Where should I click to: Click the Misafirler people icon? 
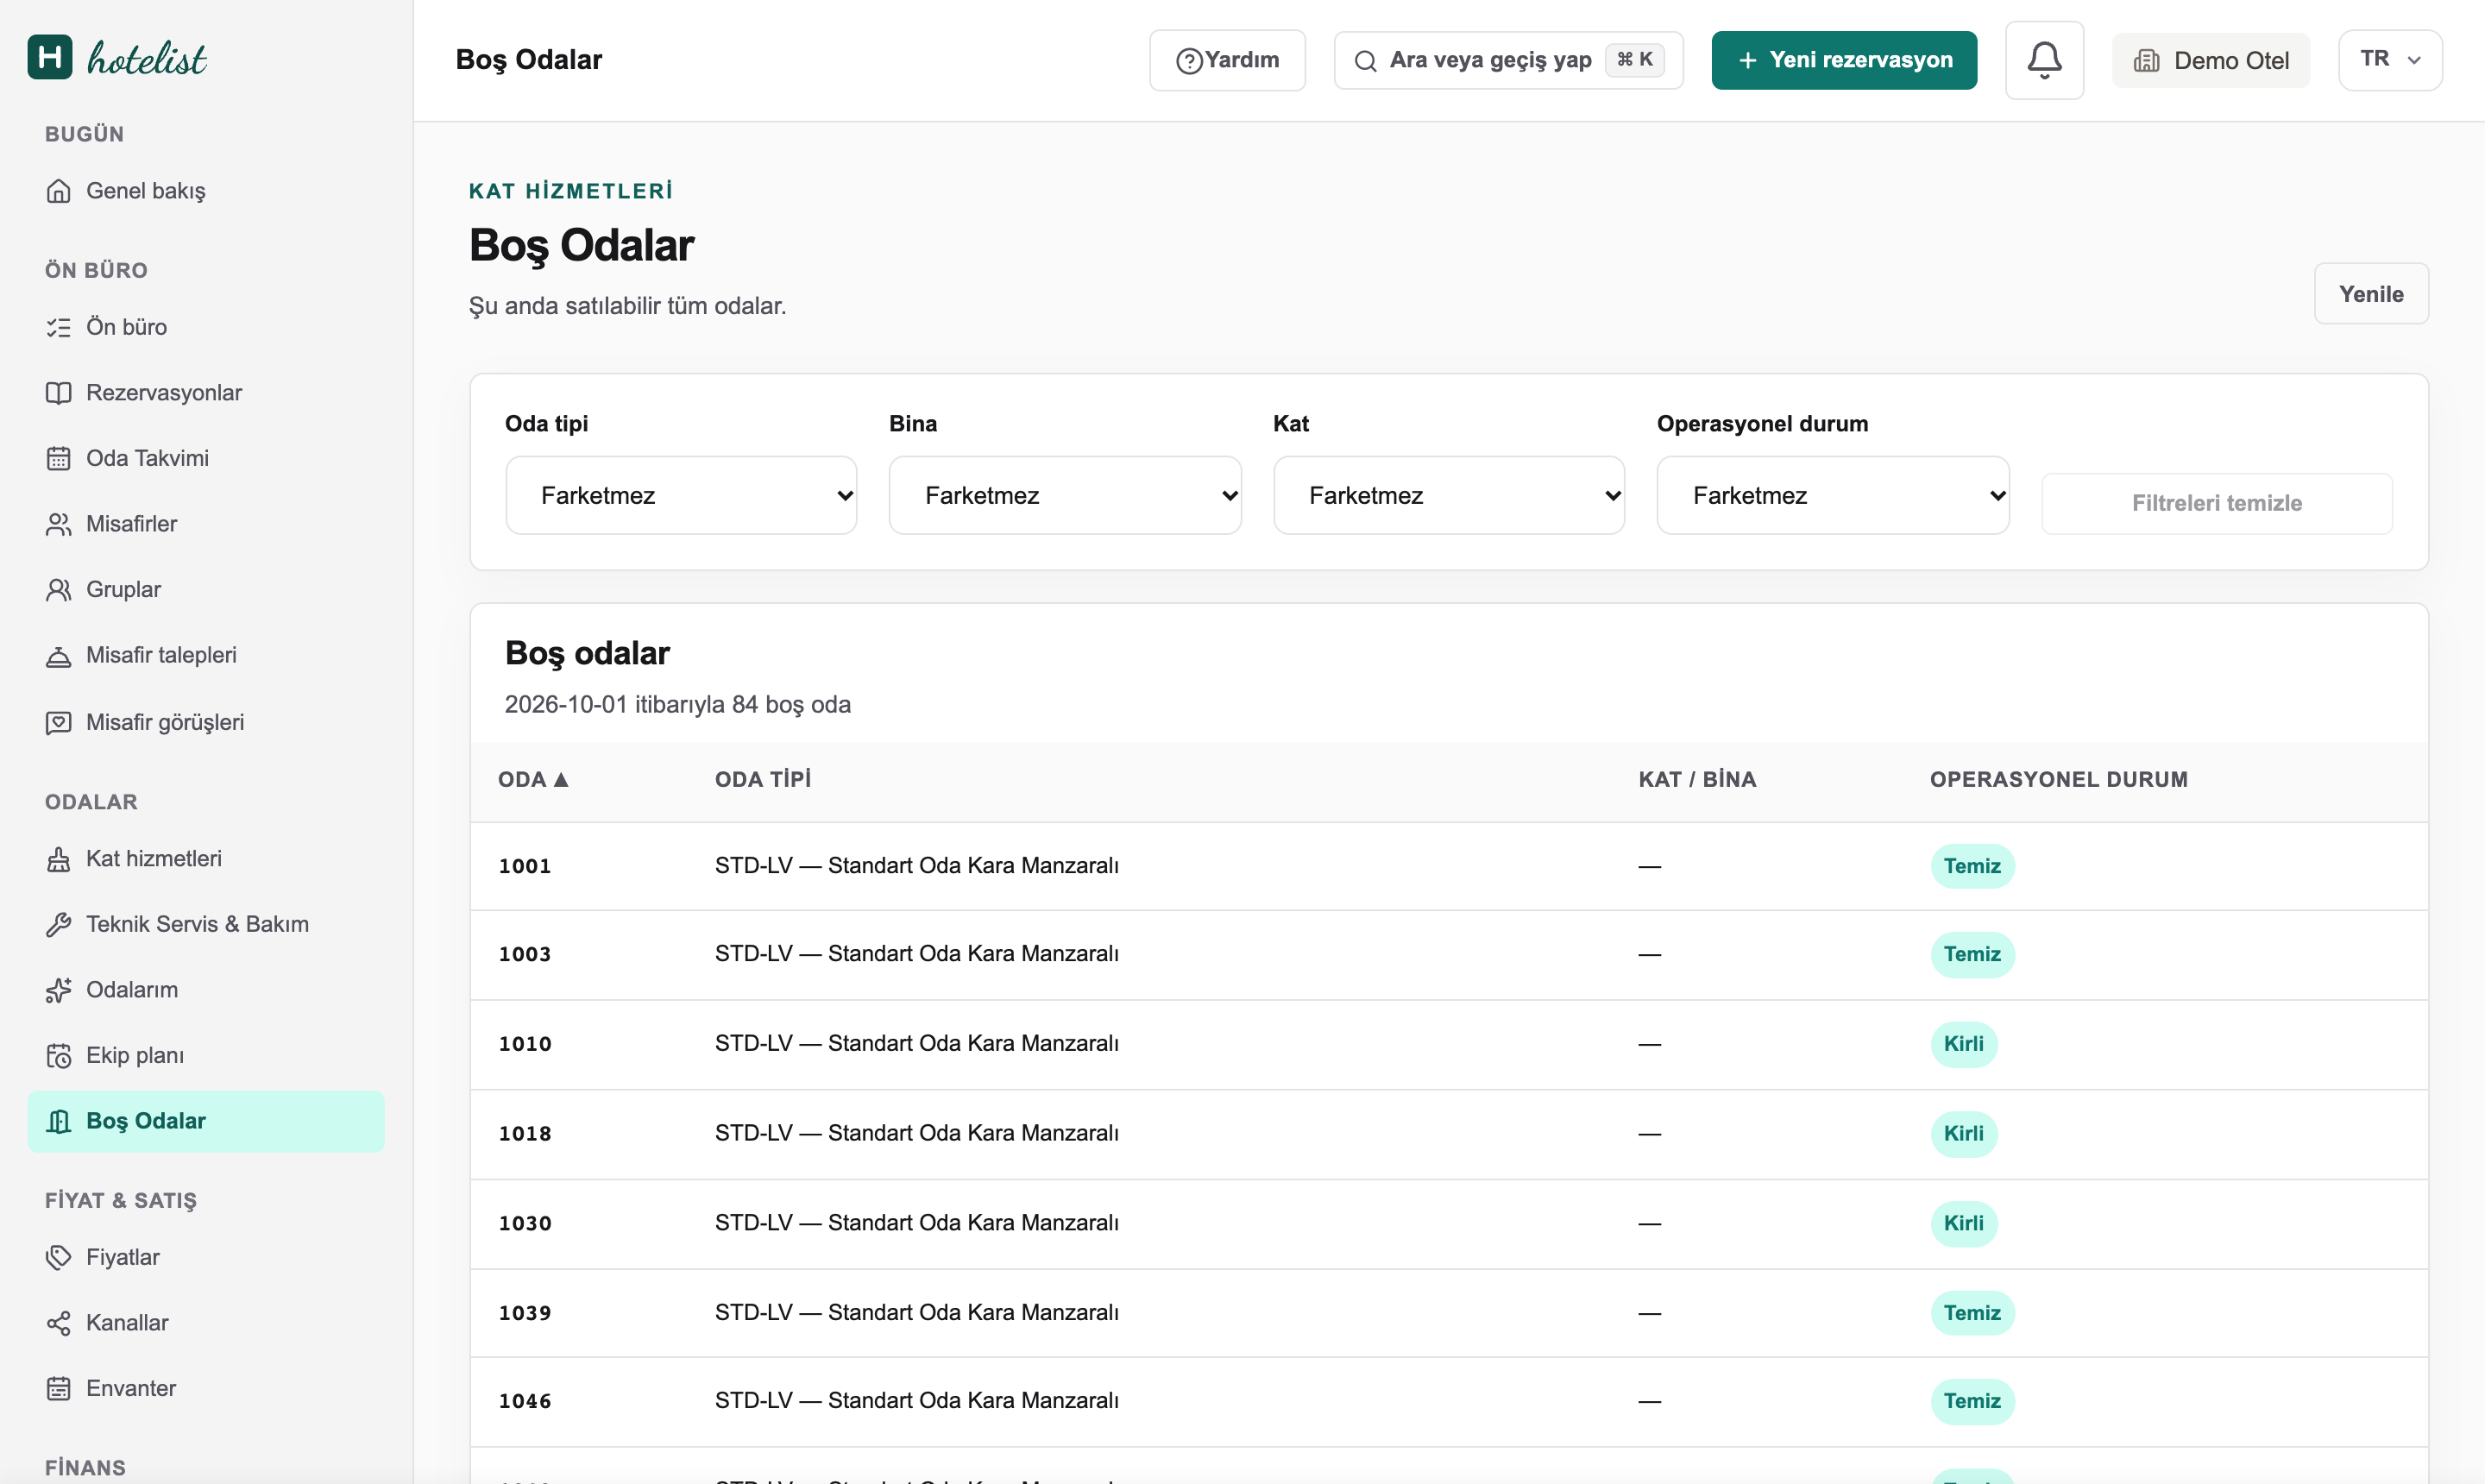(59, 524)
